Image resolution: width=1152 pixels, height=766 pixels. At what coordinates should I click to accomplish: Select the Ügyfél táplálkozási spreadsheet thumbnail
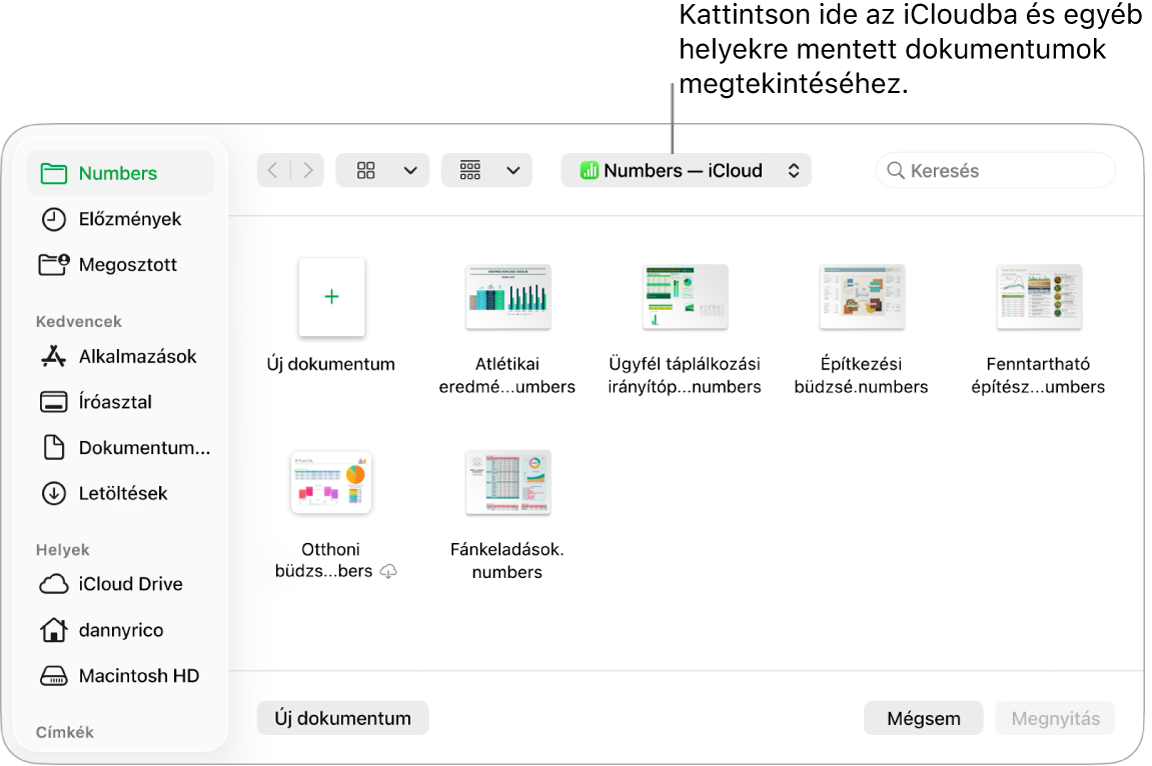pos(685,297)
